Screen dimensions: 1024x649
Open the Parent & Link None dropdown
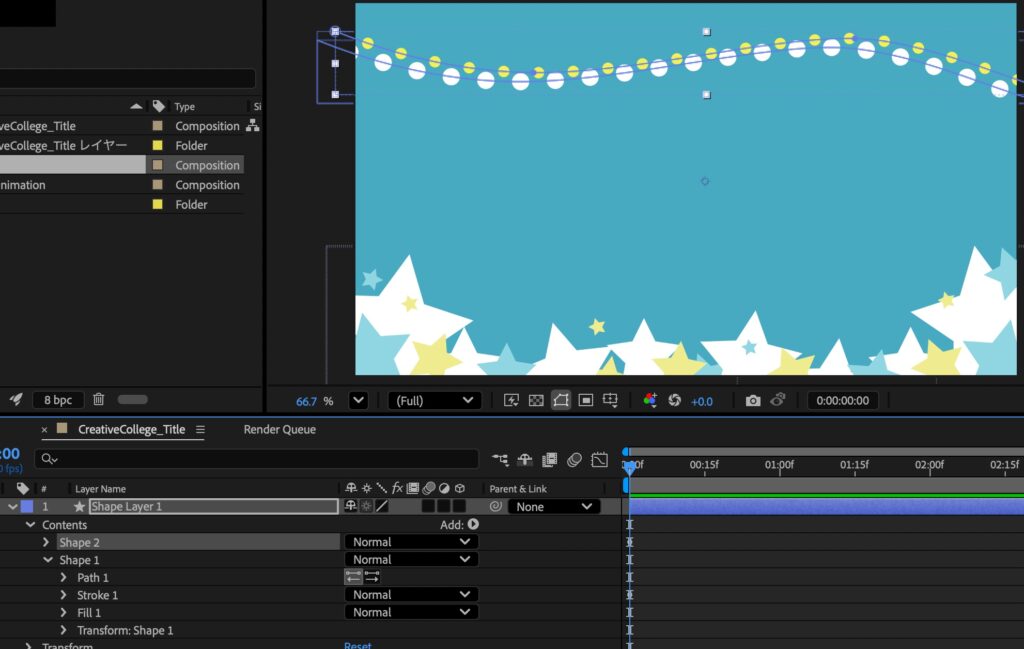(554, 507)
